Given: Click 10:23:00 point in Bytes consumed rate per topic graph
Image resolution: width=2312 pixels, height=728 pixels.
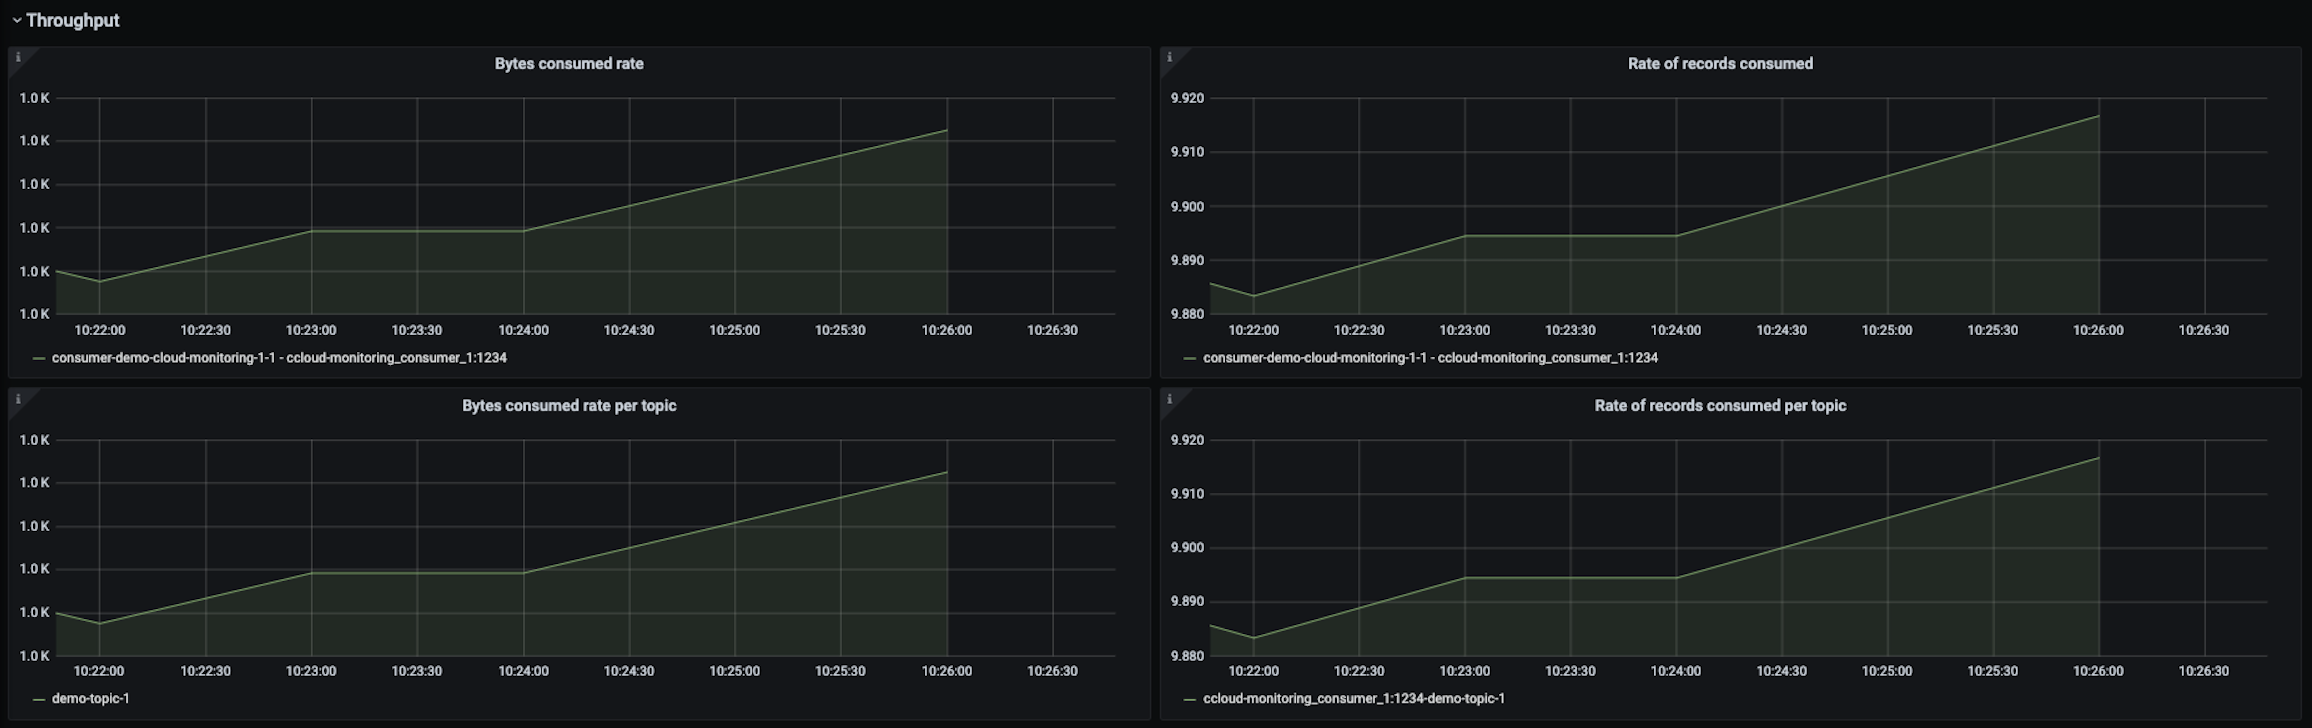Looking at the screenshot, I should pyautogui.click(x=312, y=573).
